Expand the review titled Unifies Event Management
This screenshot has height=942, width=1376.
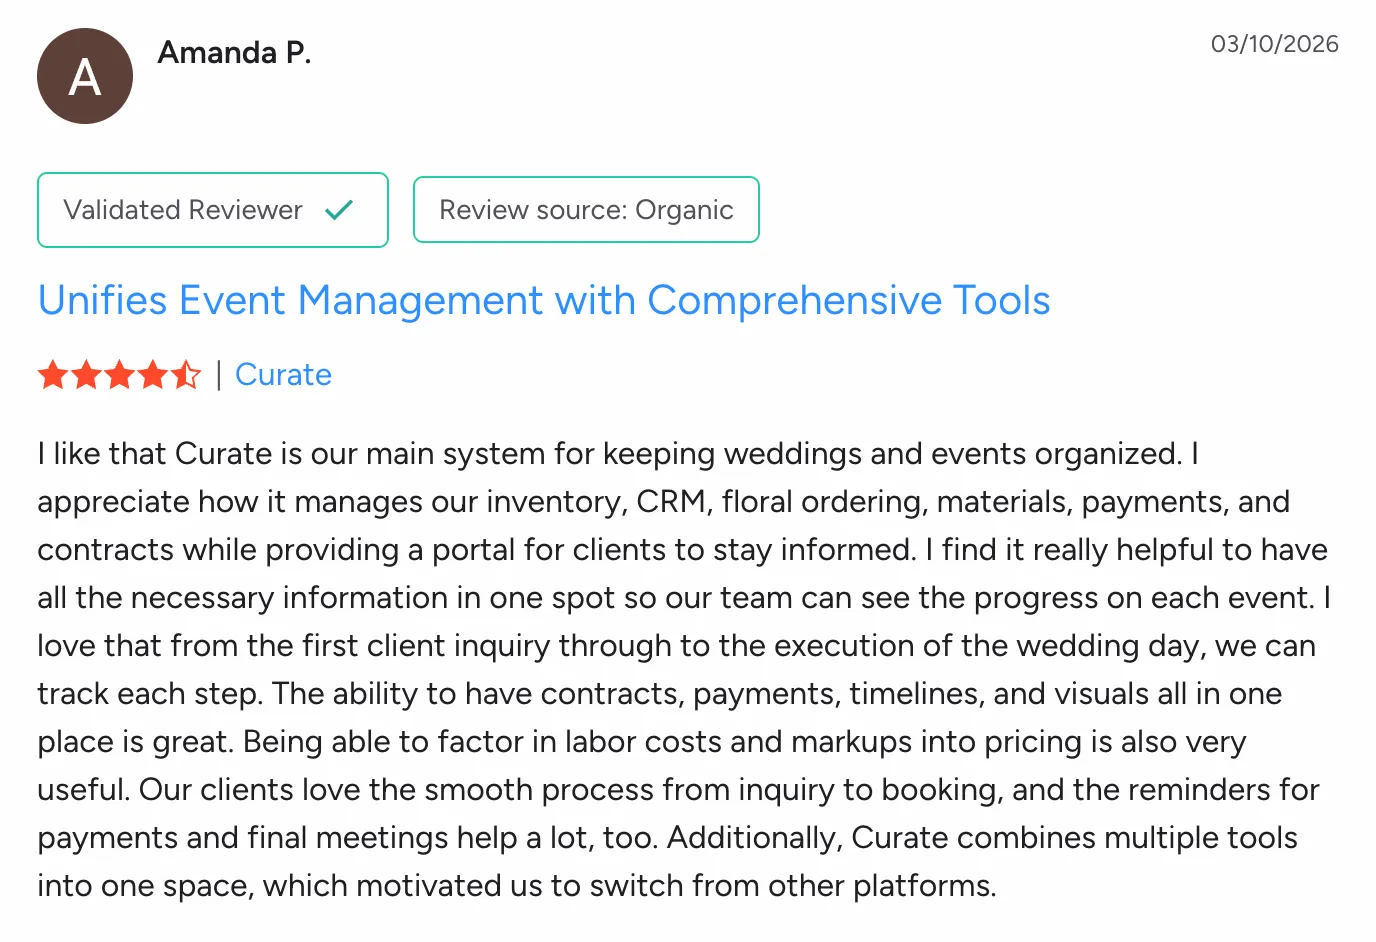click(x=543, y=299)
